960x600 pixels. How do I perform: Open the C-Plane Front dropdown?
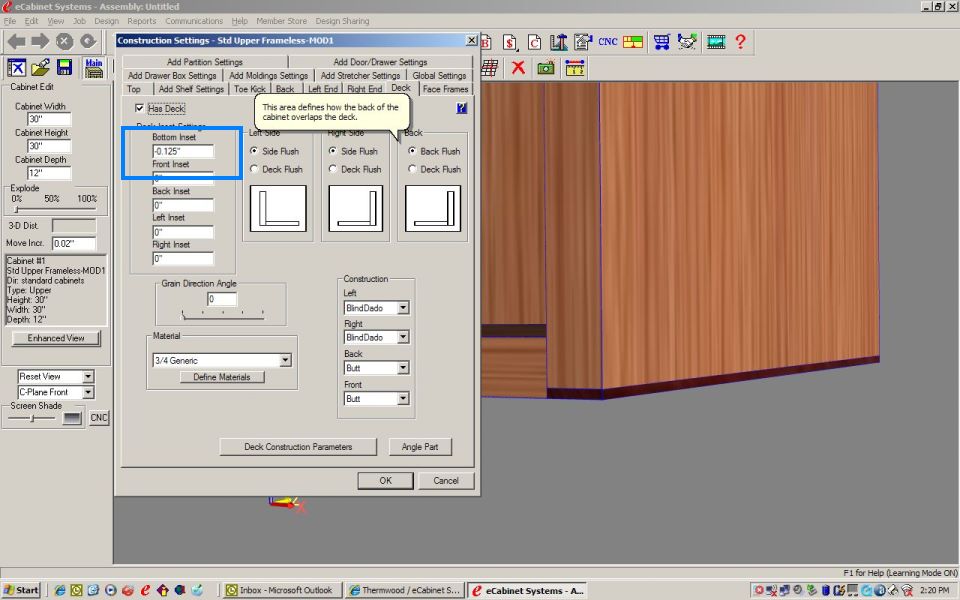click(x=88, y=392)
